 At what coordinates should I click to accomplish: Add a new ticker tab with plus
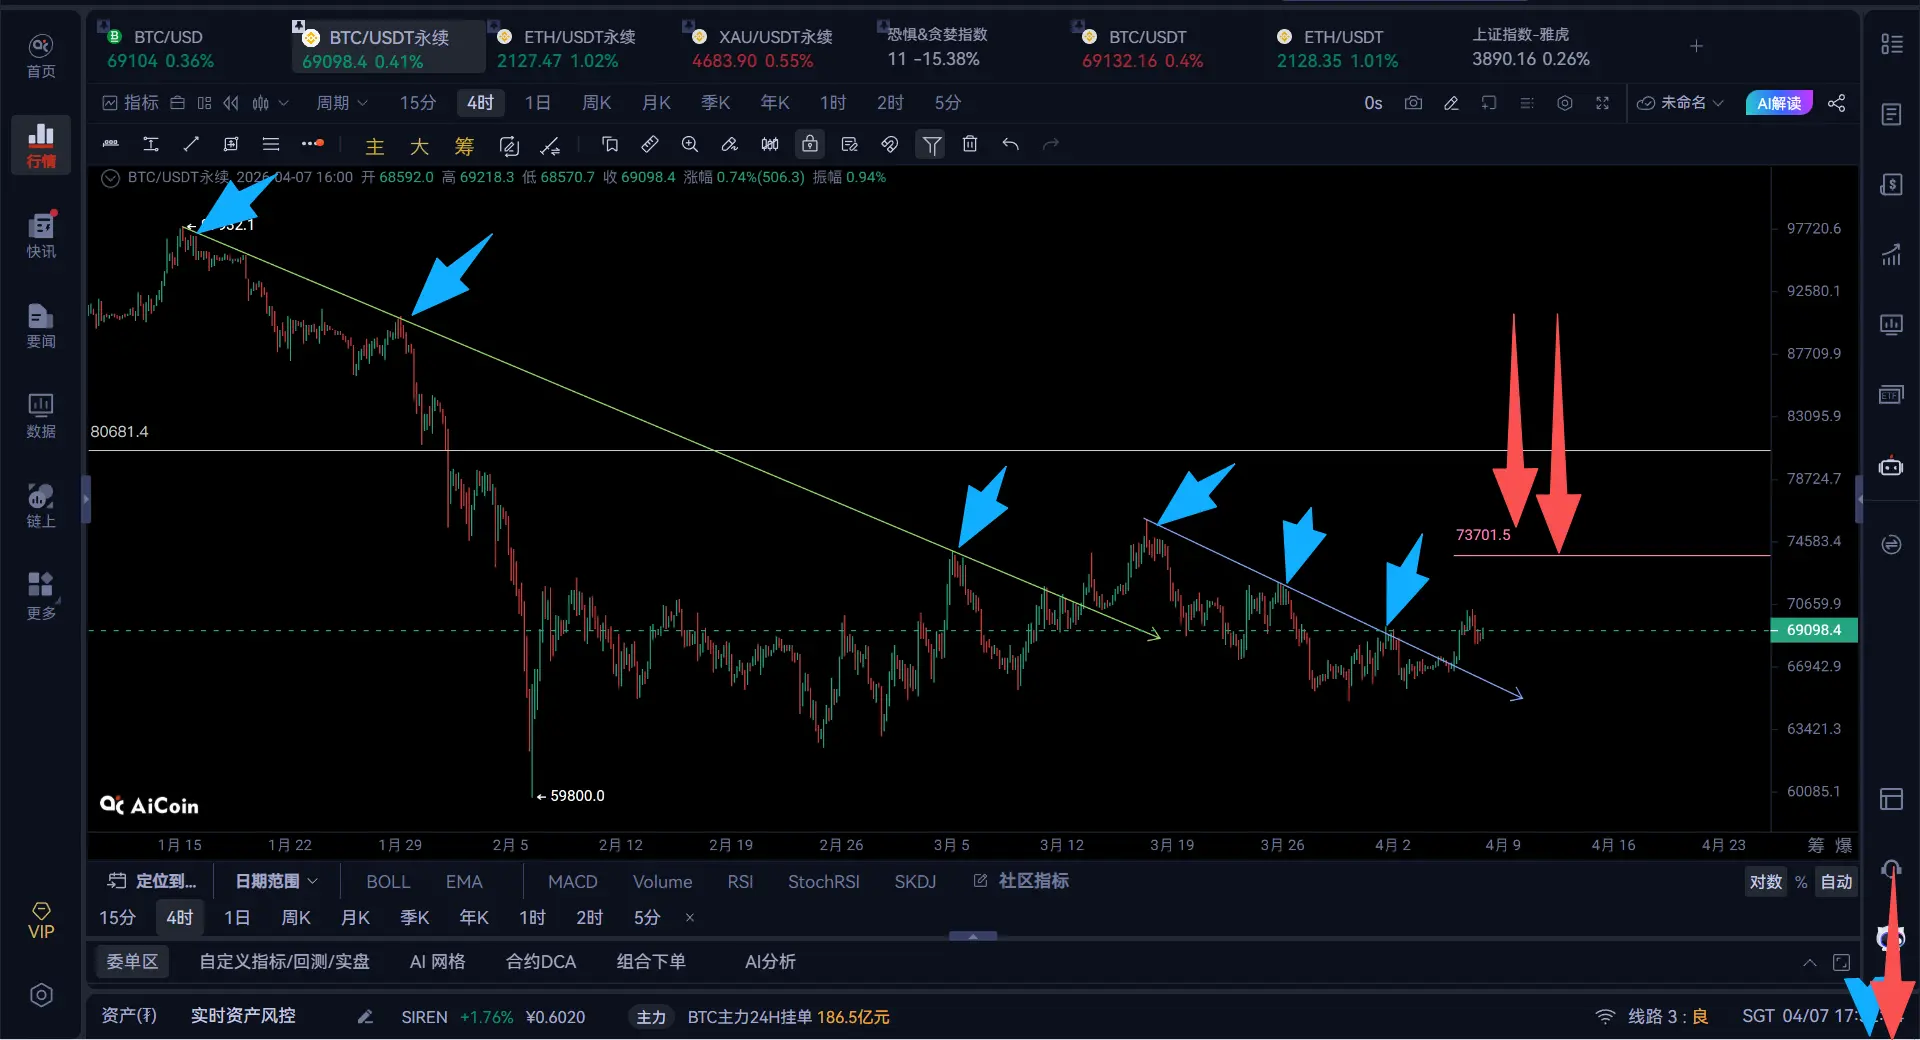1696,46
